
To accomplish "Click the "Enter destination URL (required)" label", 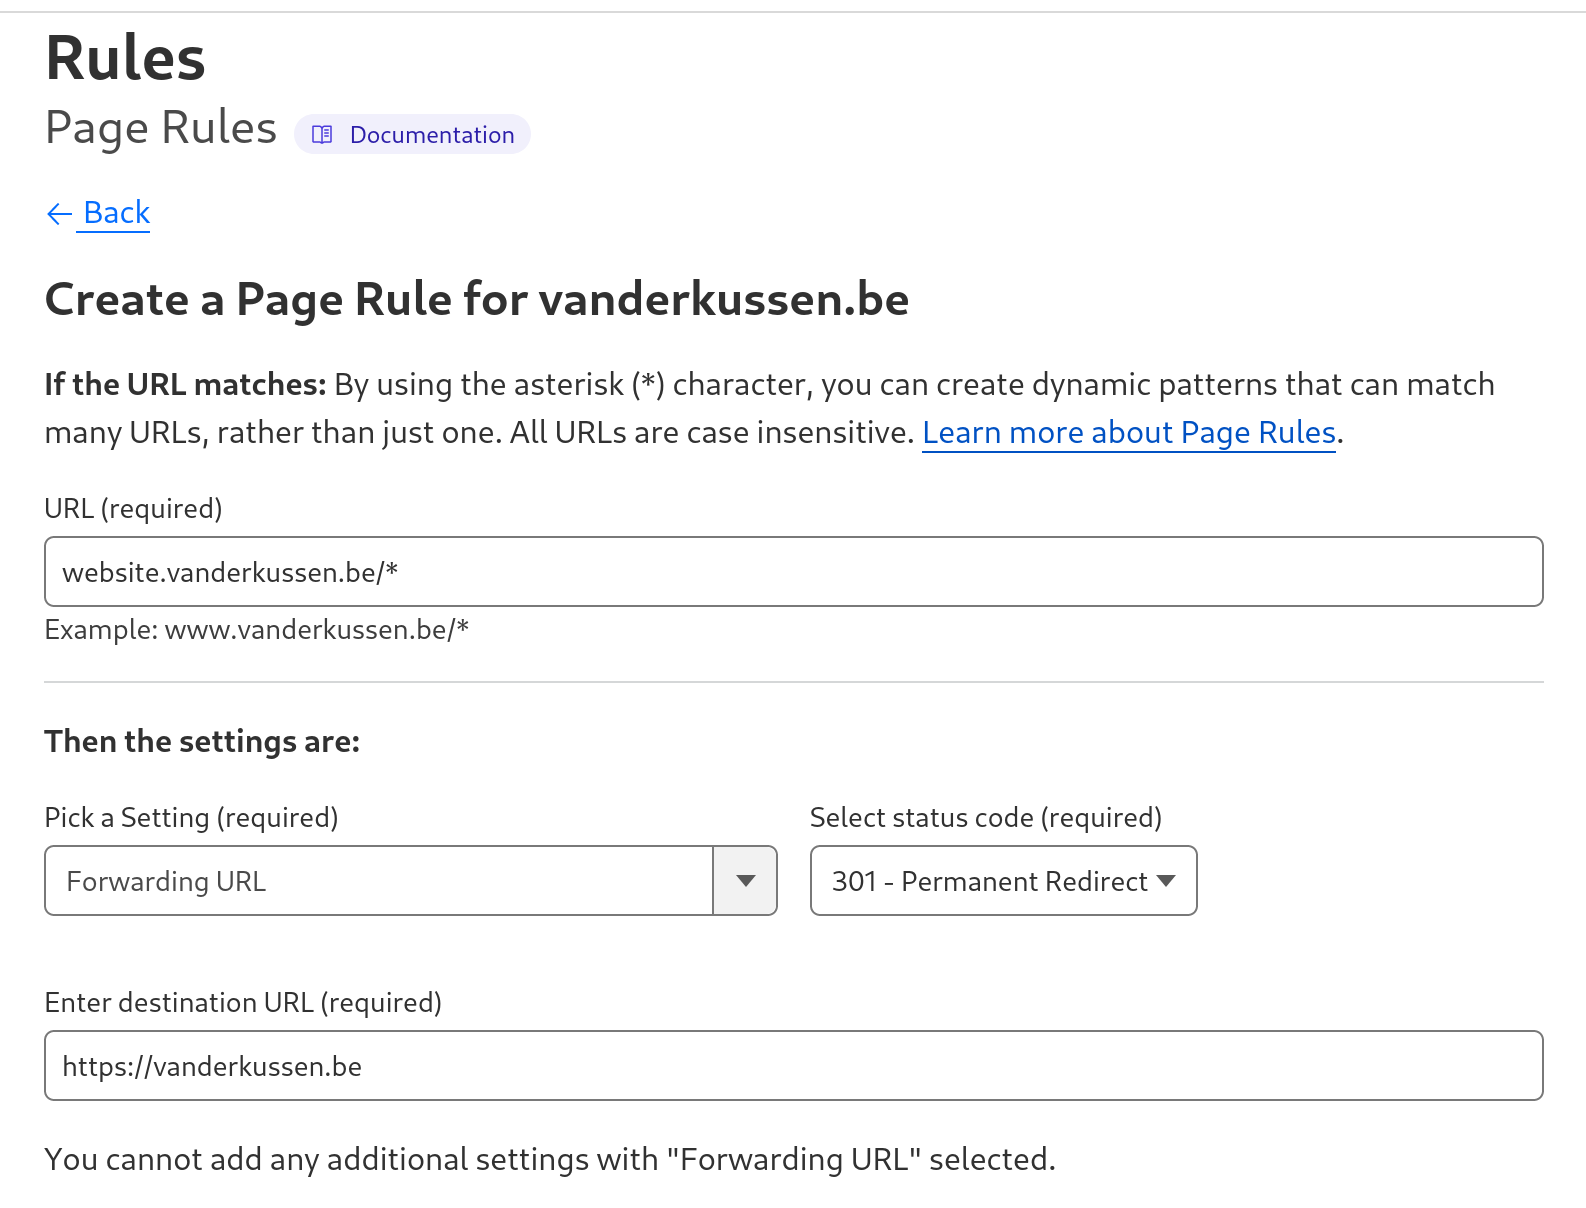I will [x=243, y=1003].
